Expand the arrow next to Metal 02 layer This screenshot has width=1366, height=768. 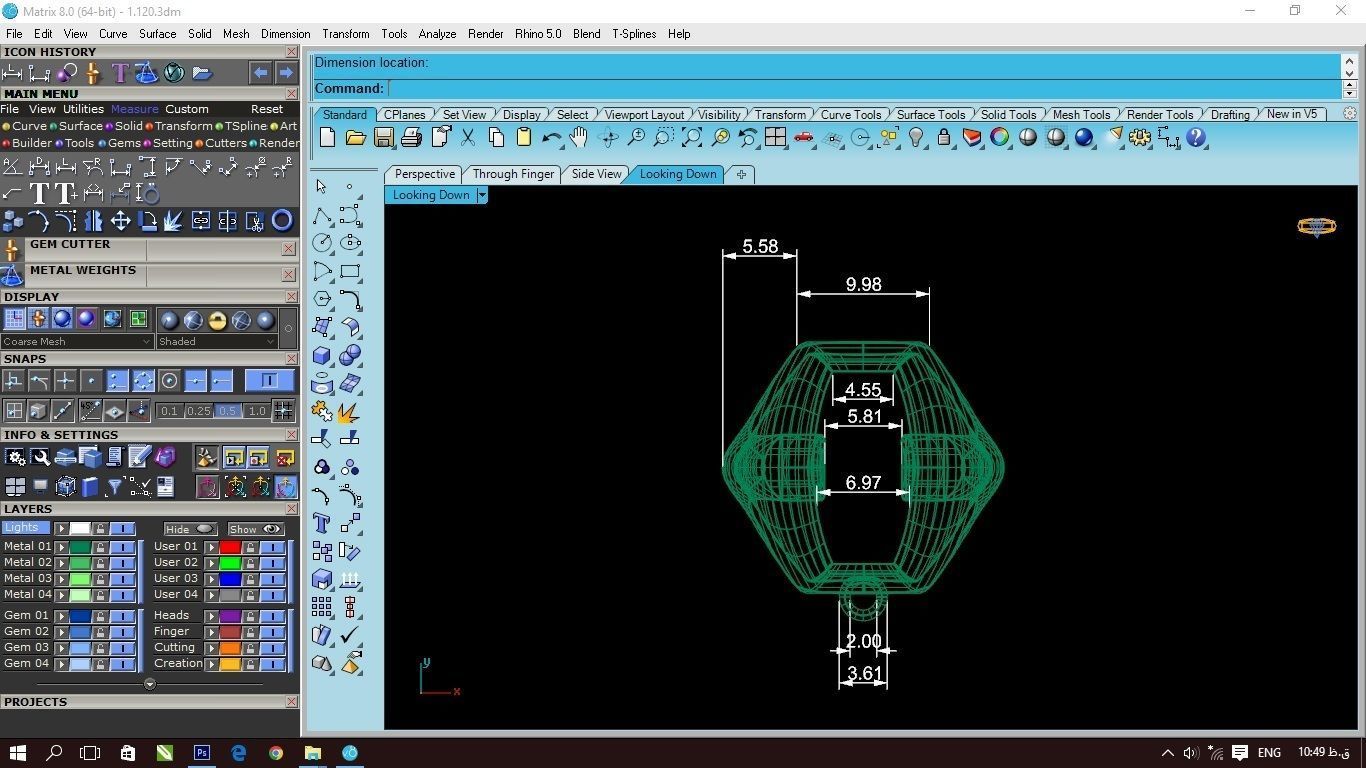point(61,563)
